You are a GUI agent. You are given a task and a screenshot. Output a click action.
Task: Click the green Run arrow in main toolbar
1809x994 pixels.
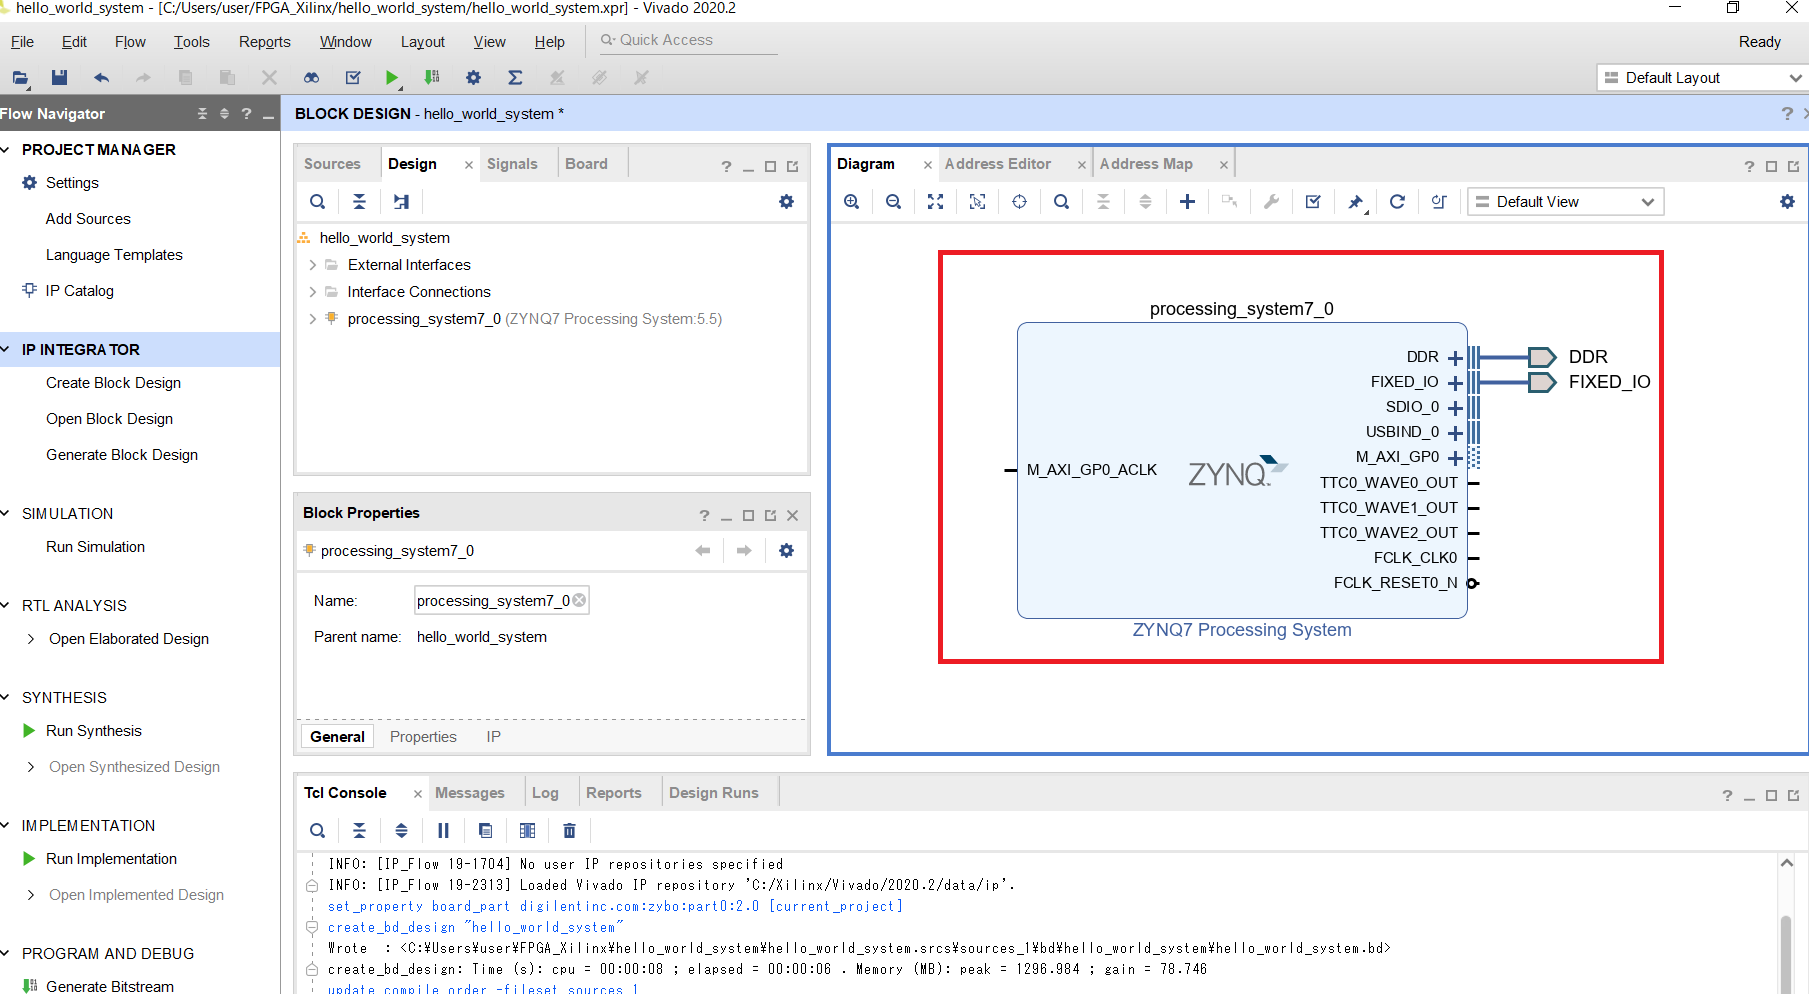tap(392, 78)
